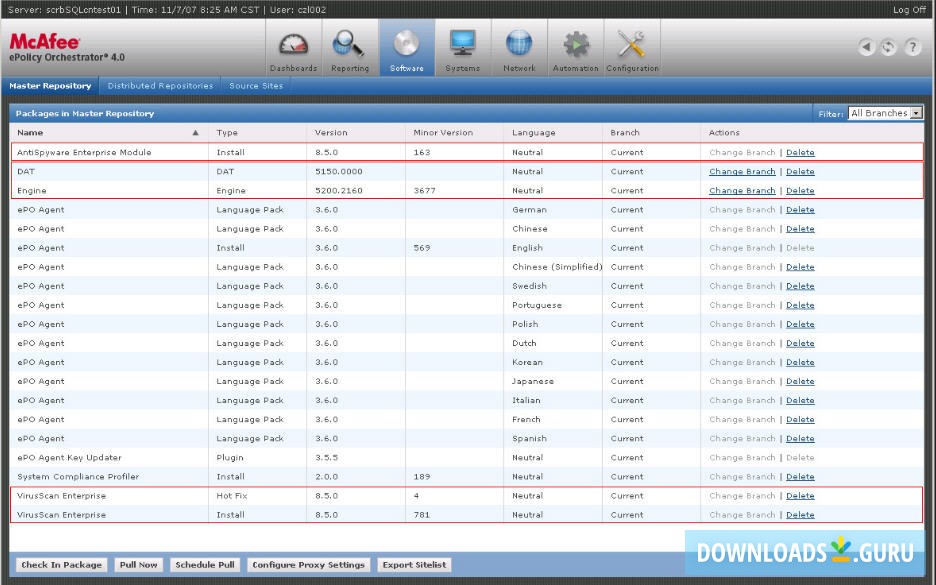Delete the Engine package

point(800,190)
